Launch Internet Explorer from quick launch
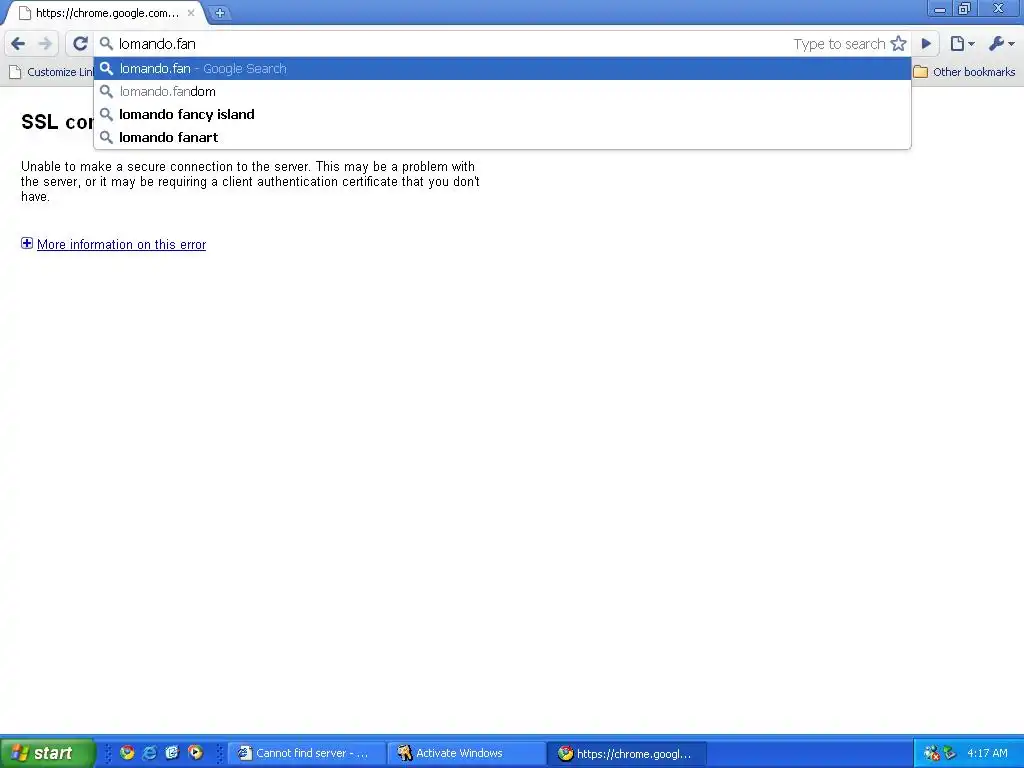Viewport: 1024px width, 768px height. 150,753
